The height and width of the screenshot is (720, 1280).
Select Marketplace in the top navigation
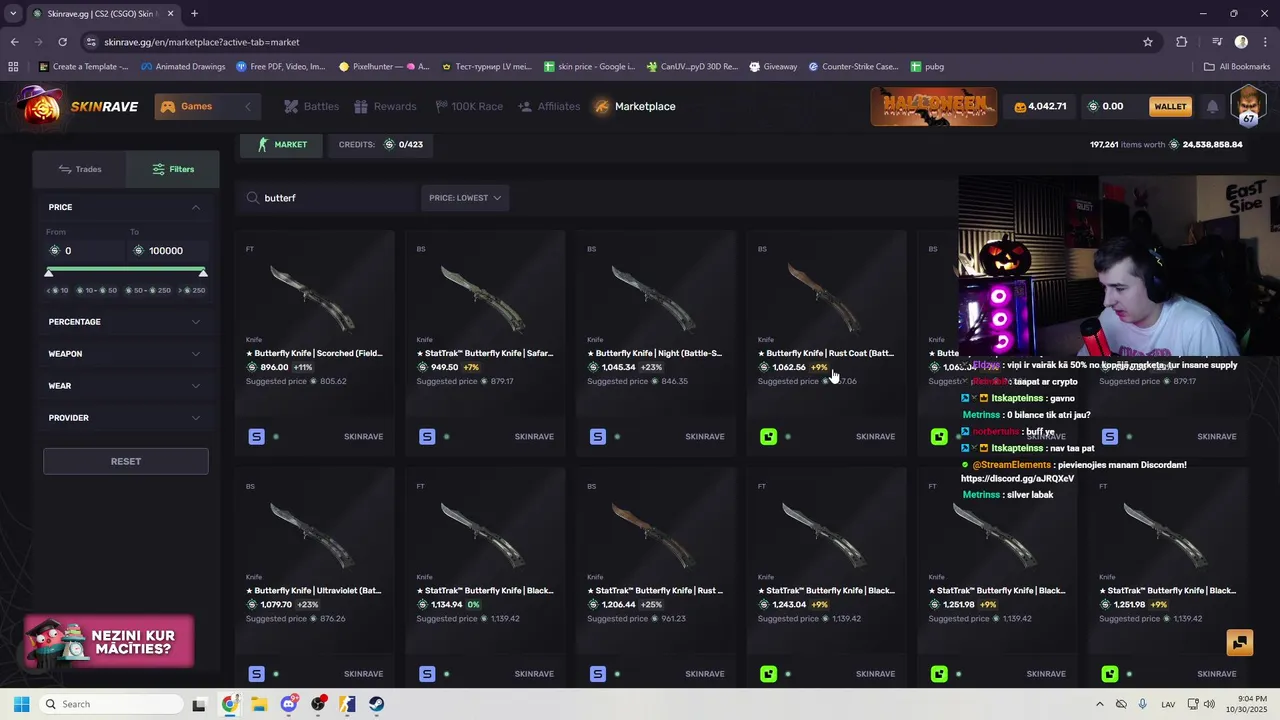635,106
